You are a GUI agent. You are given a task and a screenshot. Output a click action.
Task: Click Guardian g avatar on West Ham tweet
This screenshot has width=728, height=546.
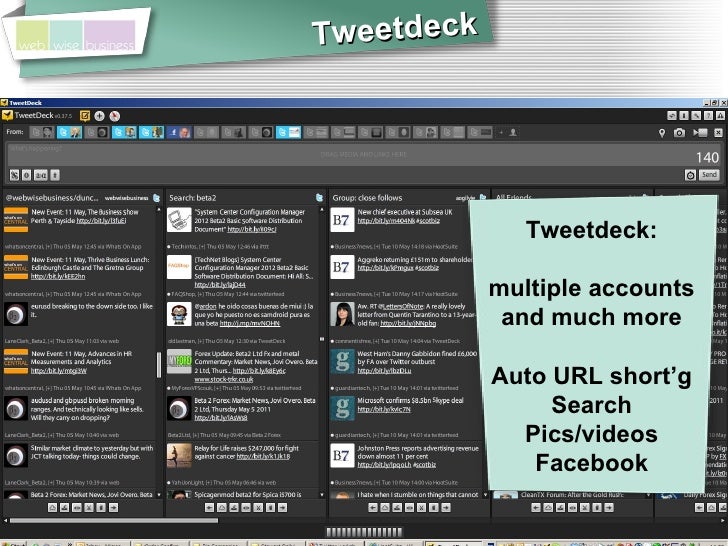[x=342, y=361]
